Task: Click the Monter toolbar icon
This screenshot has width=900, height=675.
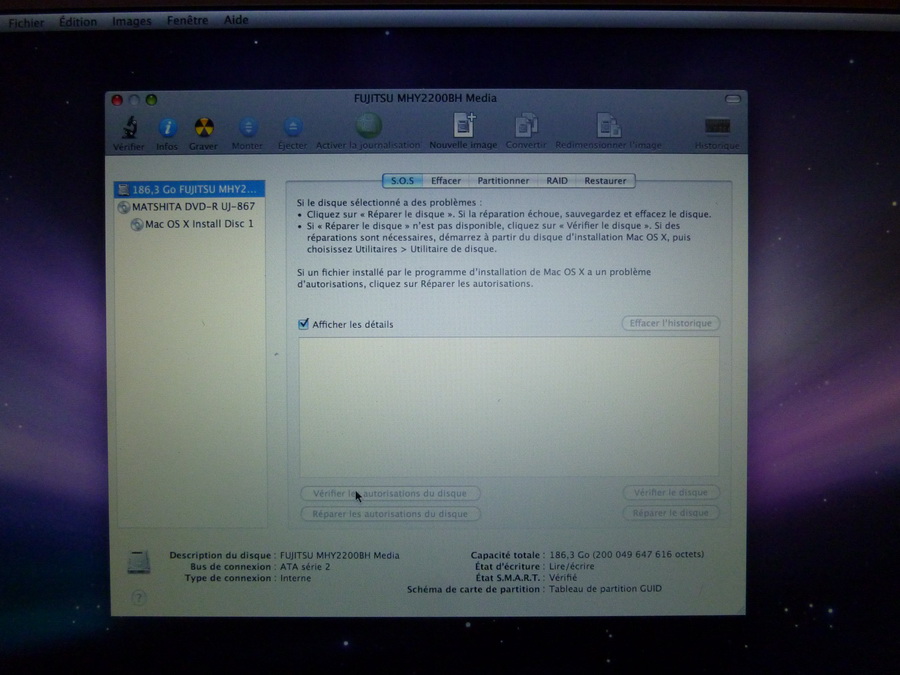Action: [248, 127]
